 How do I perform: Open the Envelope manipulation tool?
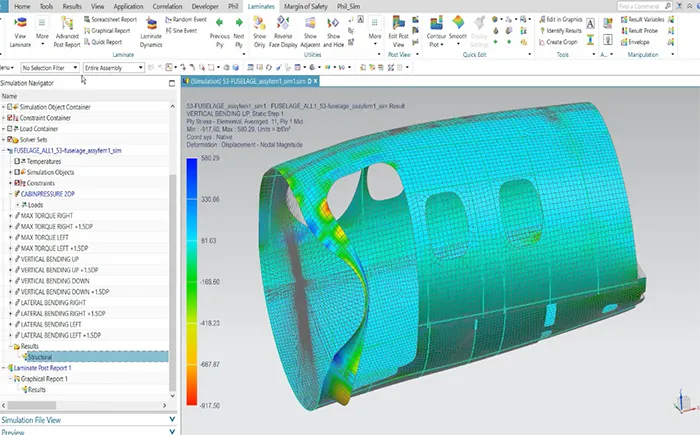635,42
